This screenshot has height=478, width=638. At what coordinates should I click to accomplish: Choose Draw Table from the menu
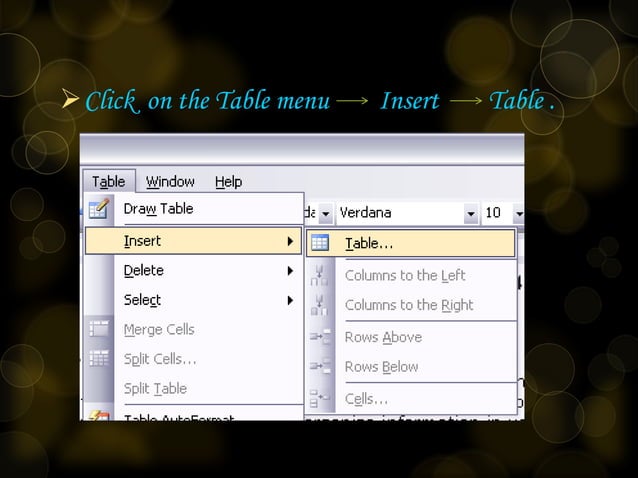click(194, 209)
